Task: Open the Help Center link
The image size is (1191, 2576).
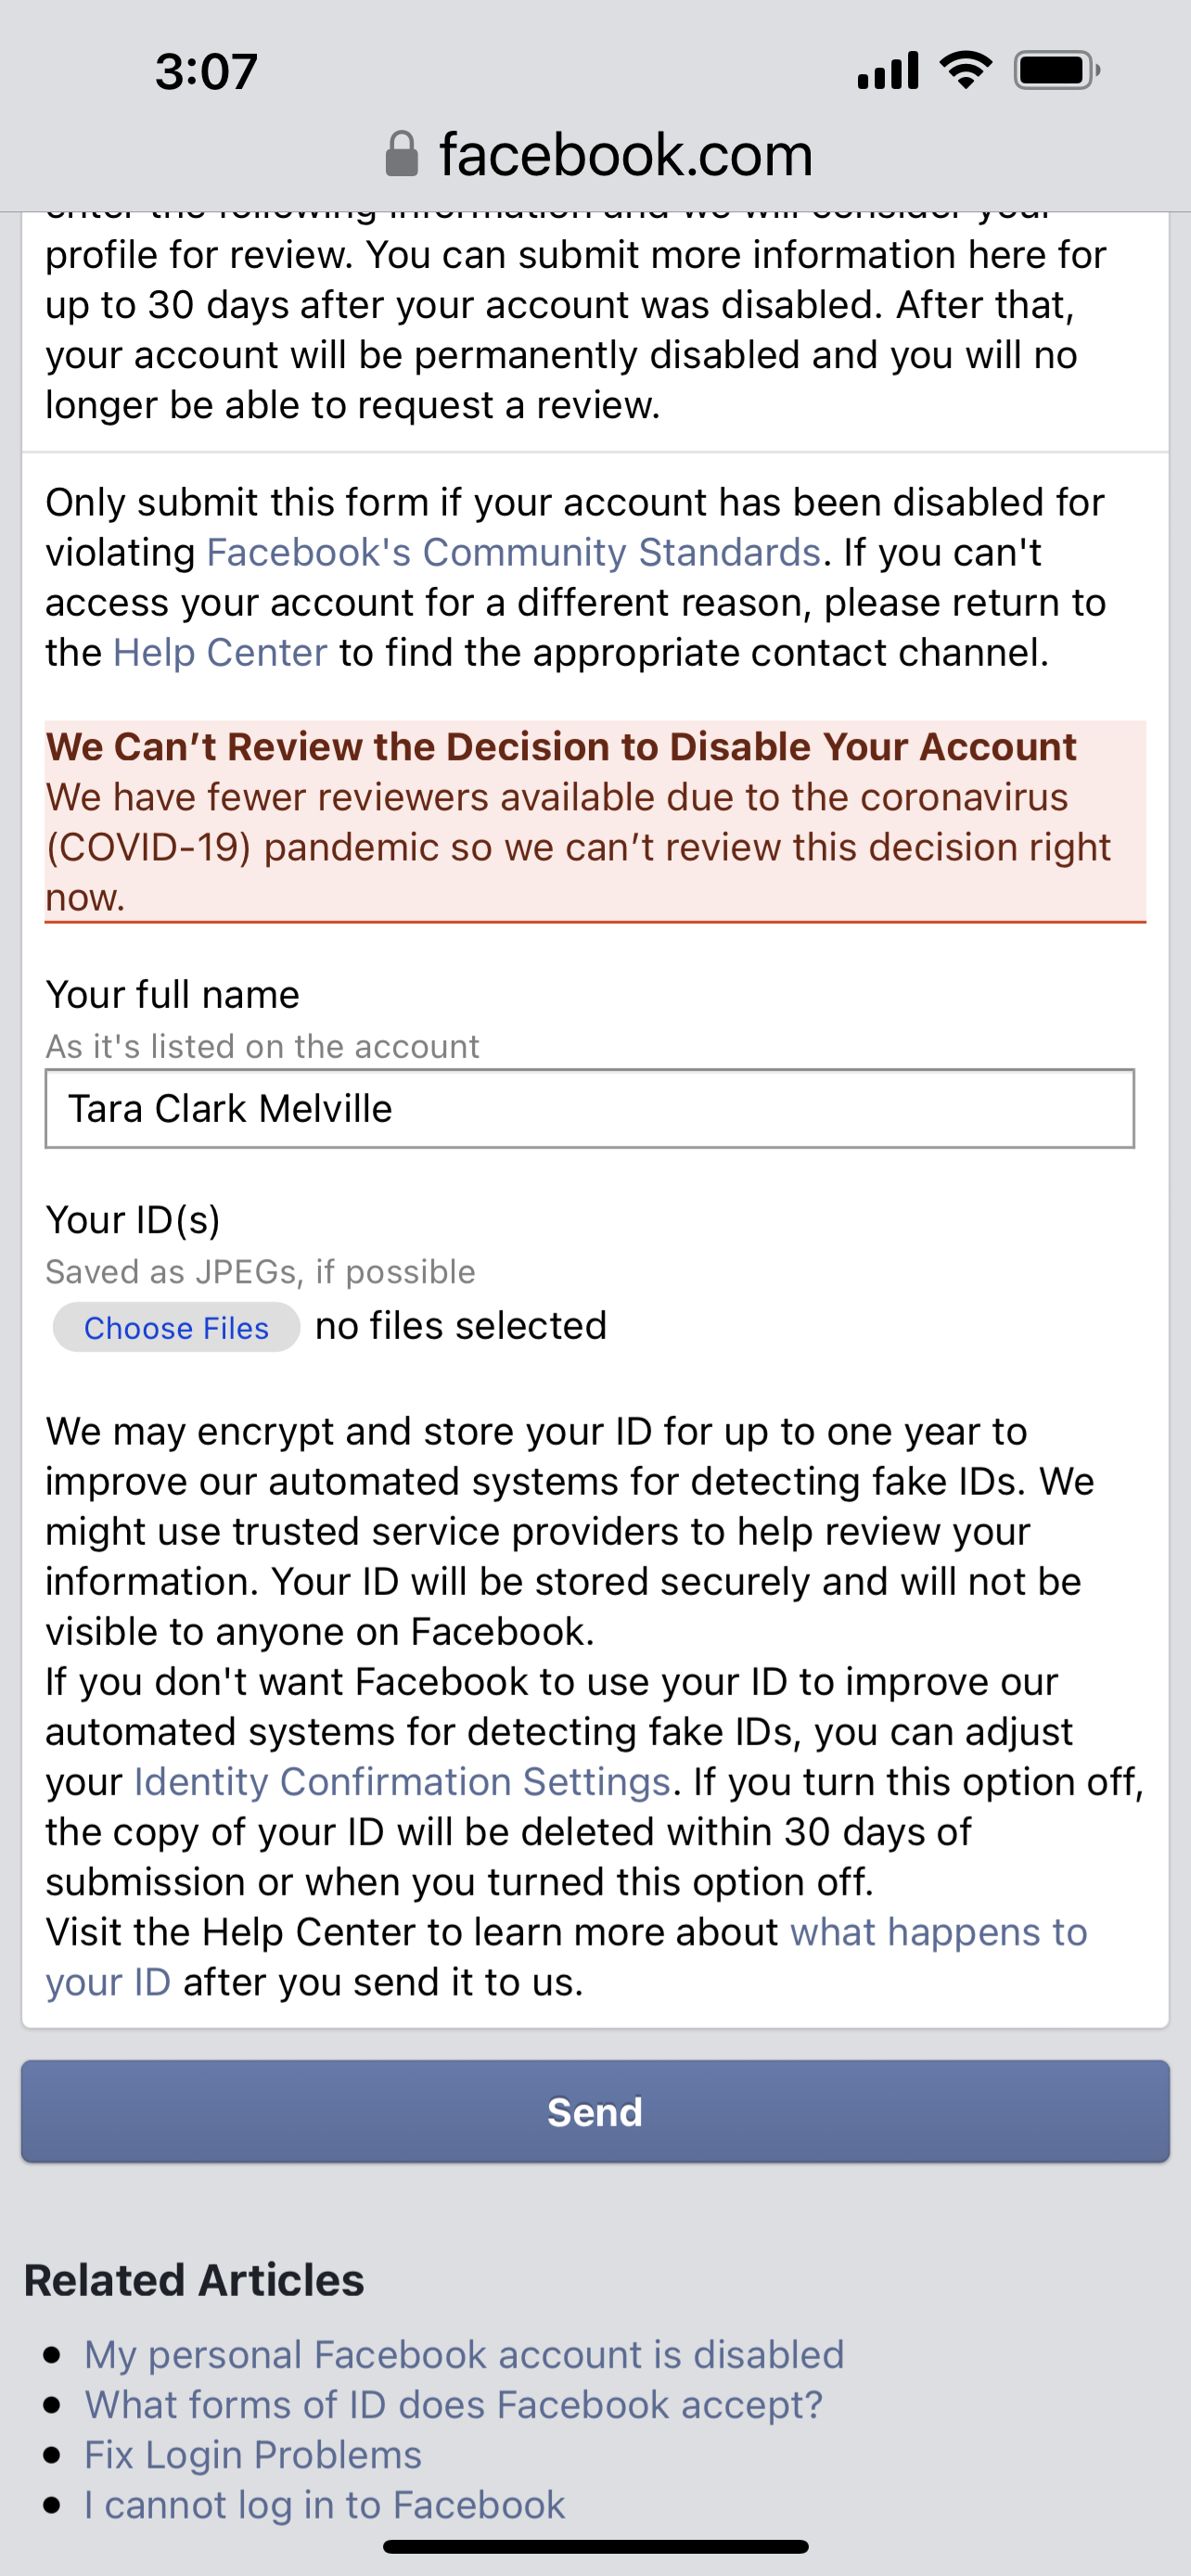Action: point(220,652)
